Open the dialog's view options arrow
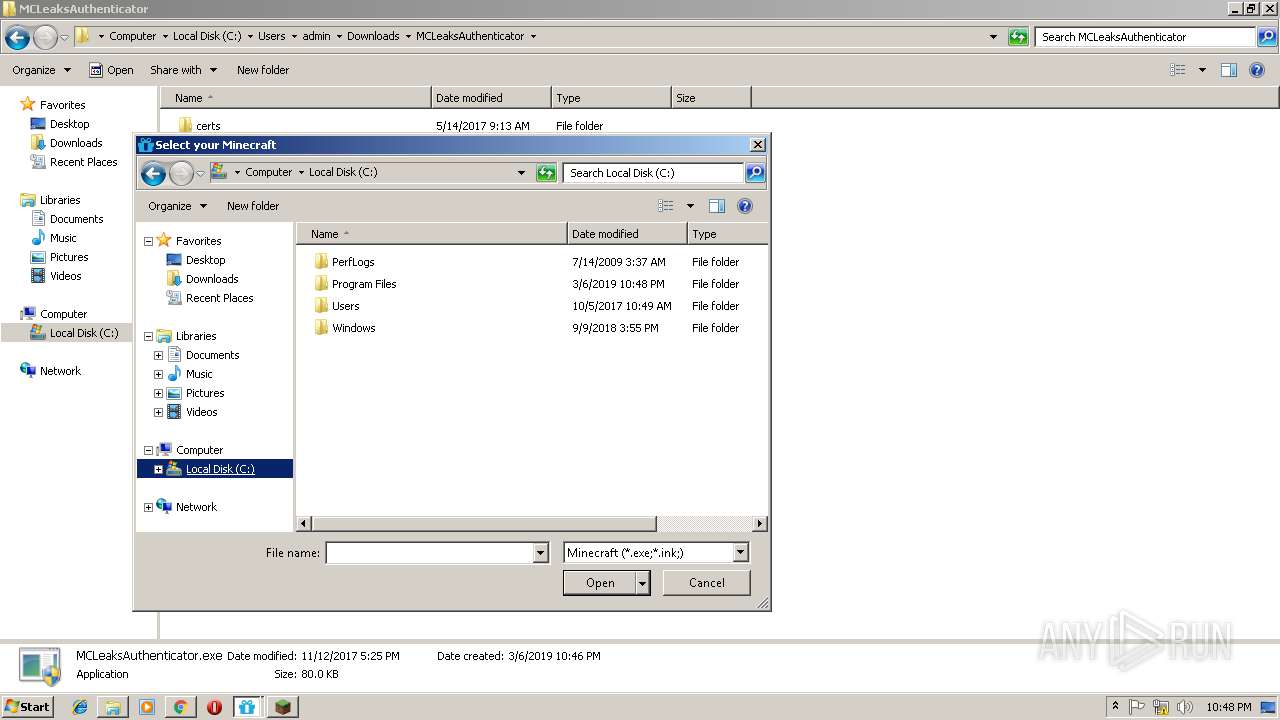Image resolution: width=1280 pixels, height=720 pixels. 690,206
